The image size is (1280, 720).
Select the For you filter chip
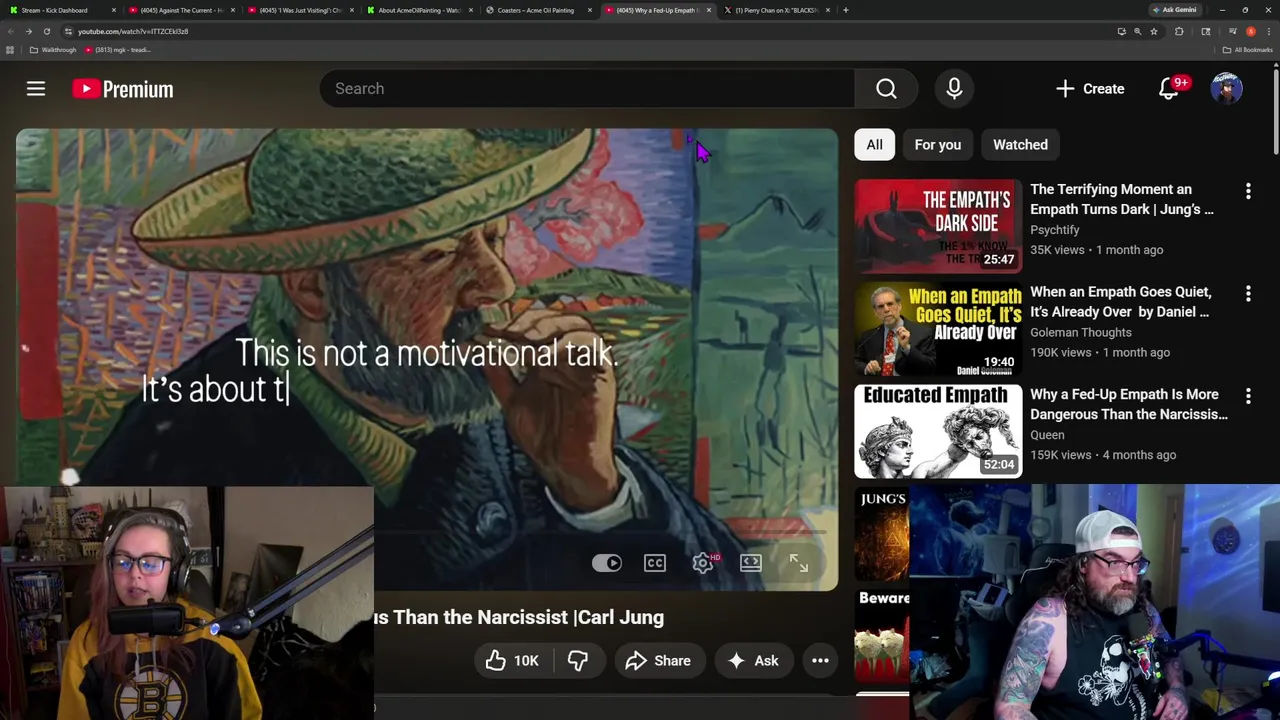[938, 145]
